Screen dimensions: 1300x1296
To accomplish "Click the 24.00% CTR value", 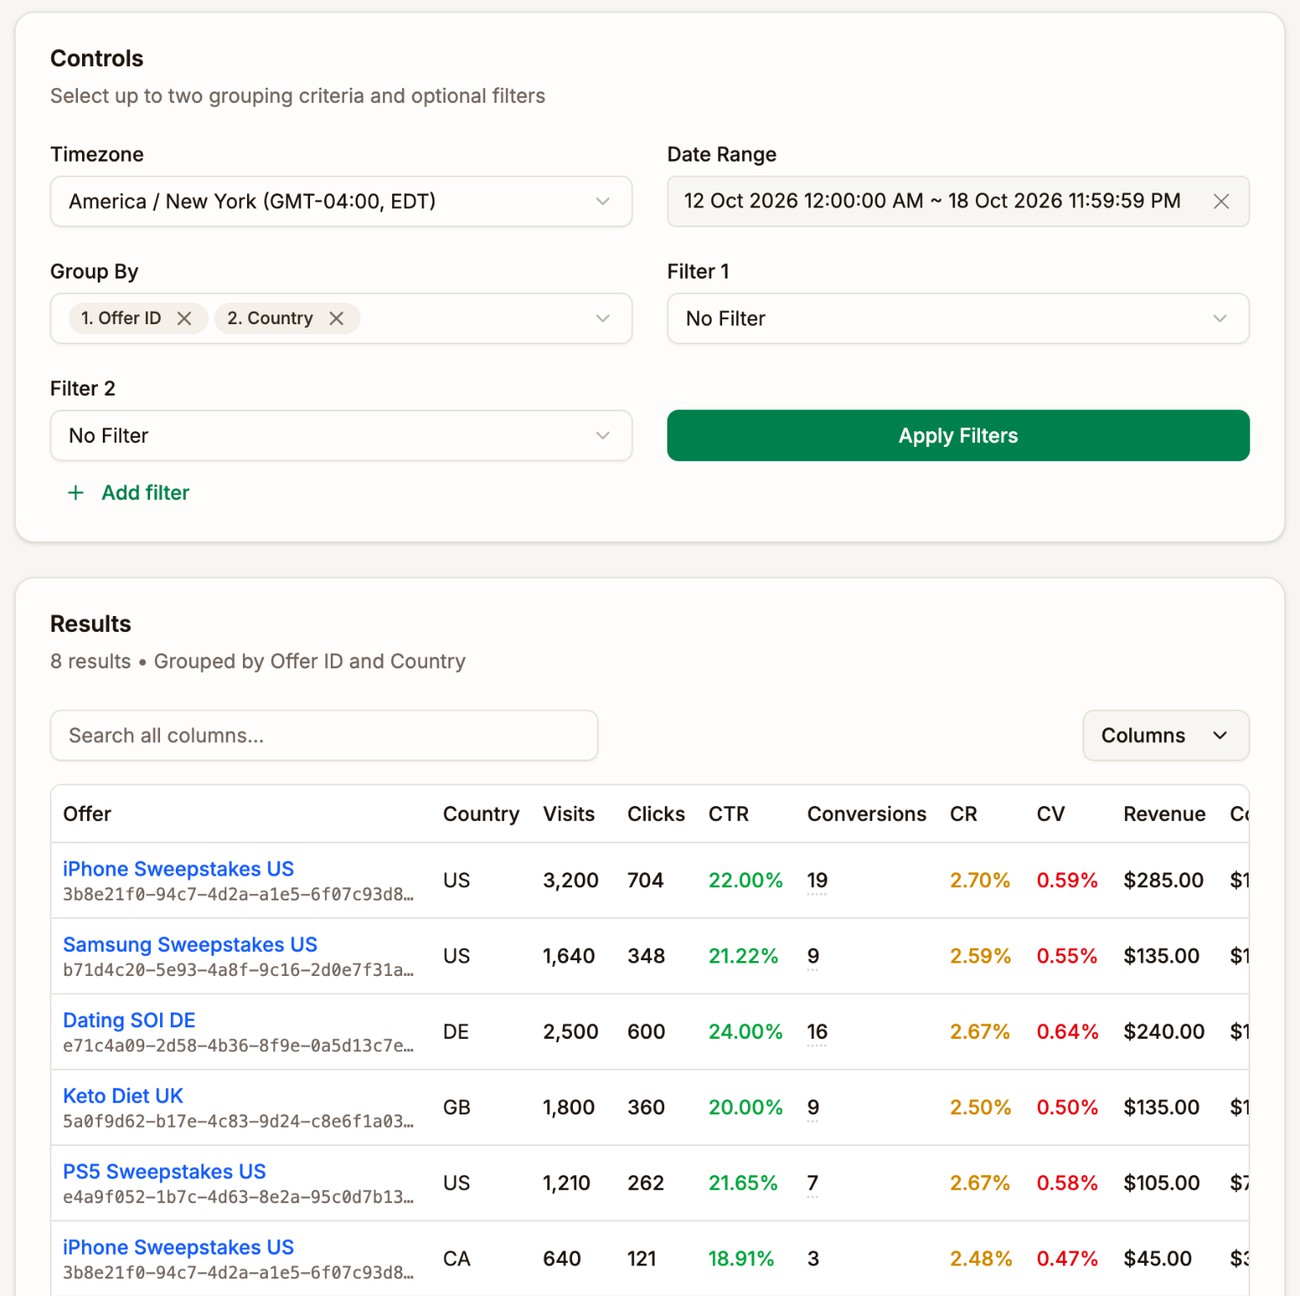I will (745, 1031).
